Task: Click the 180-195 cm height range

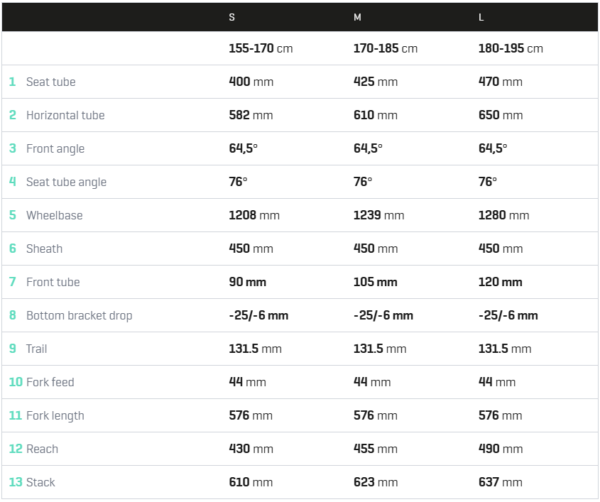Action: [510, 48]
